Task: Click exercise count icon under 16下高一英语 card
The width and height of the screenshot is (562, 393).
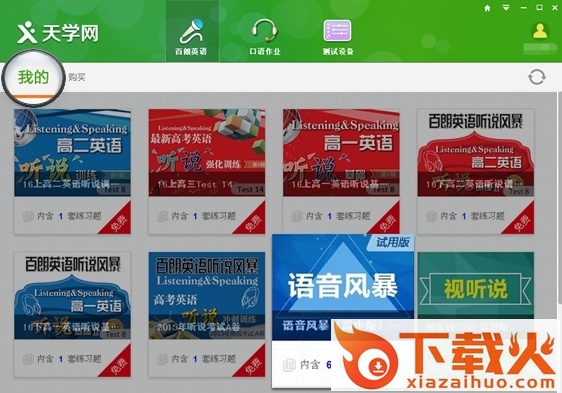Action: tap(28, 359)
